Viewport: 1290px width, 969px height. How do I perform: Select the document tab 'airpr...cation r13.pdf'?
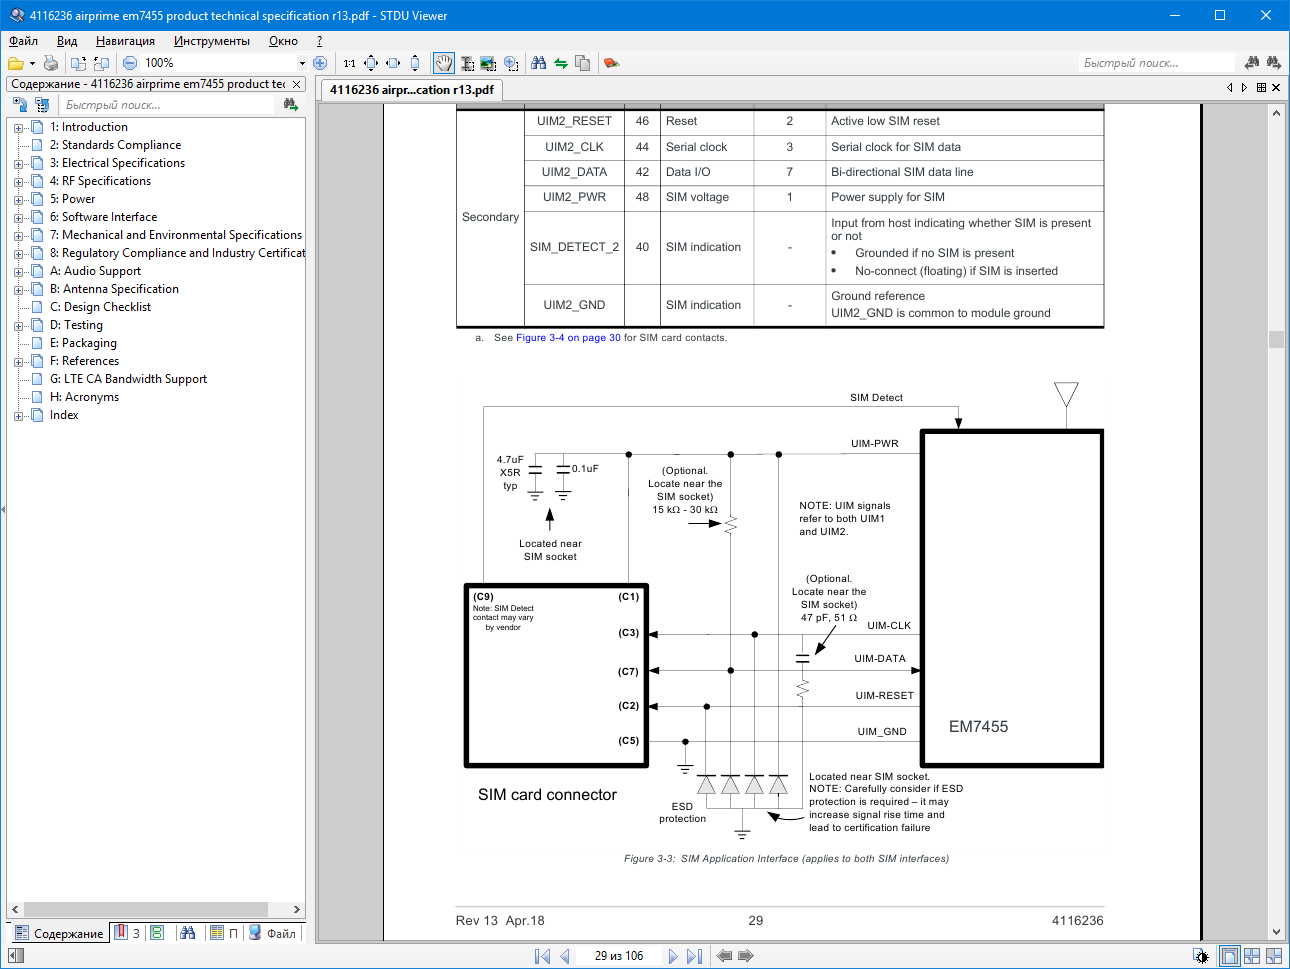coord(411,90)
